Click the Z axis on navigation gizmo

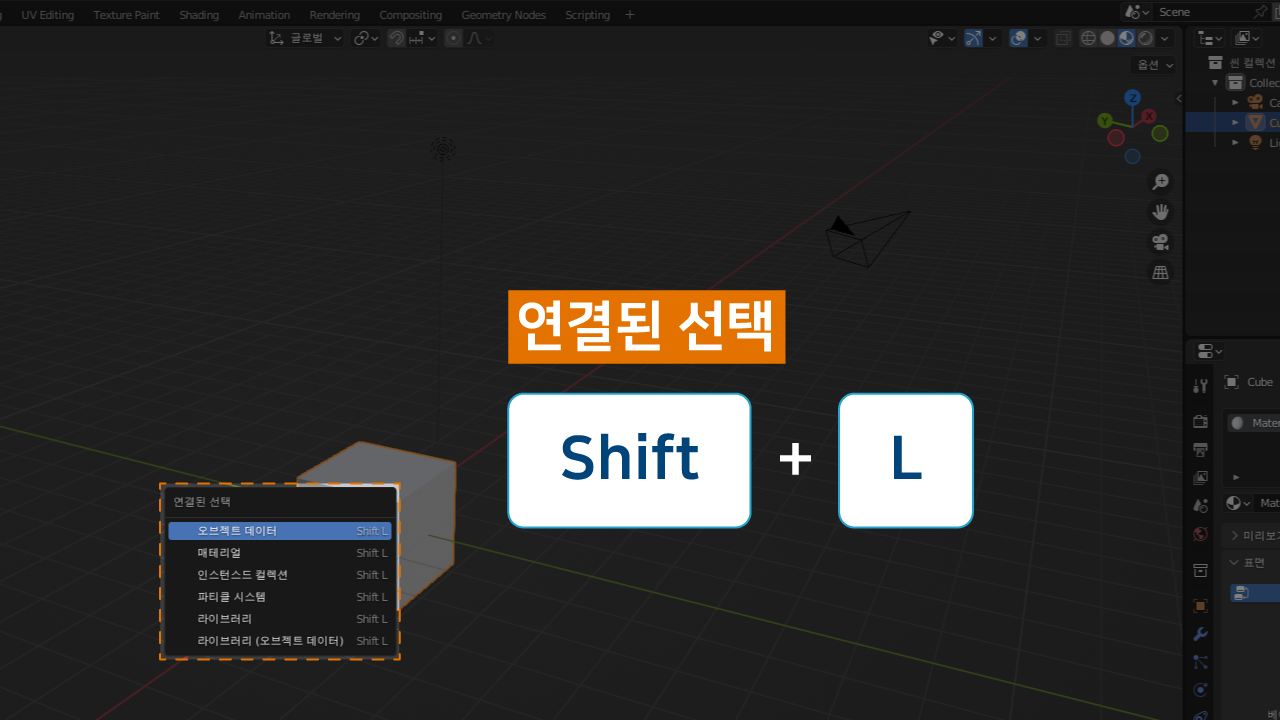pyautogui.click(x=1132, y=98)
